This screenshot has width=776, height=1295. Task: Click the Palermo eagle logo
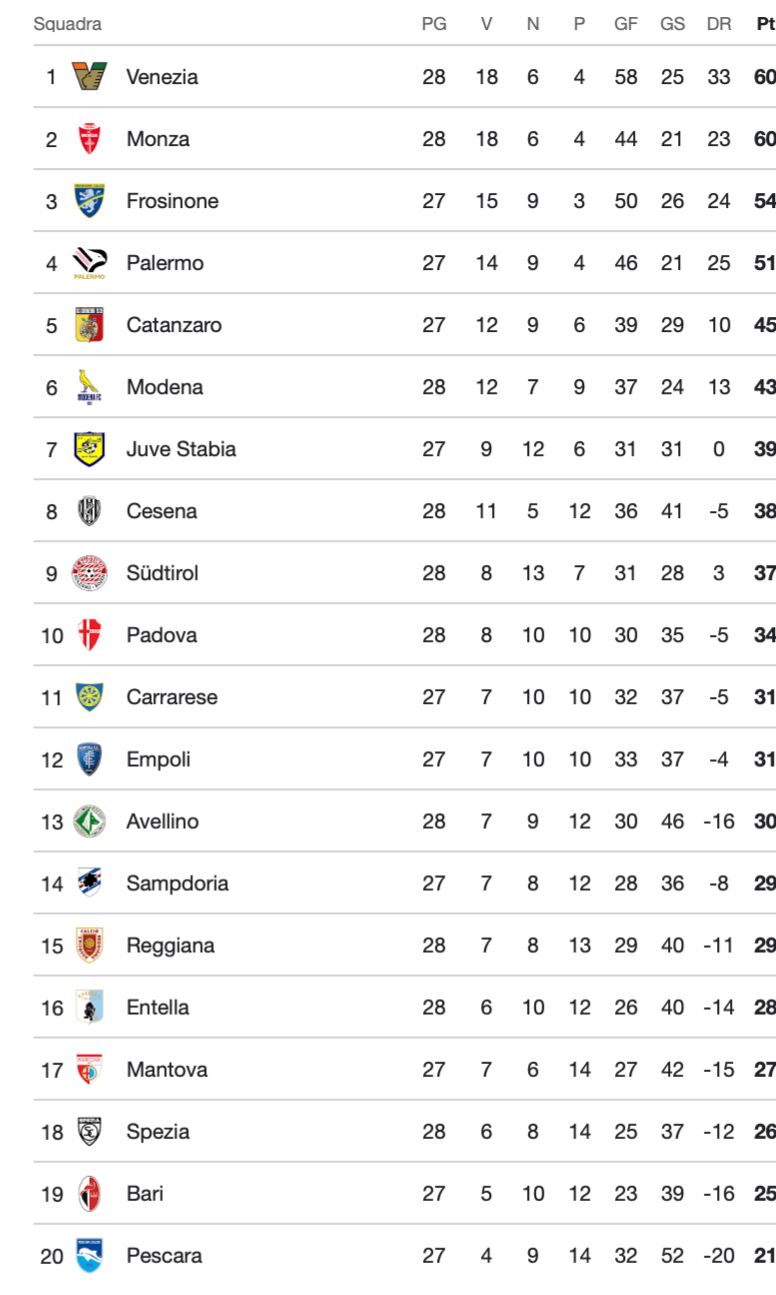[90, 263]
